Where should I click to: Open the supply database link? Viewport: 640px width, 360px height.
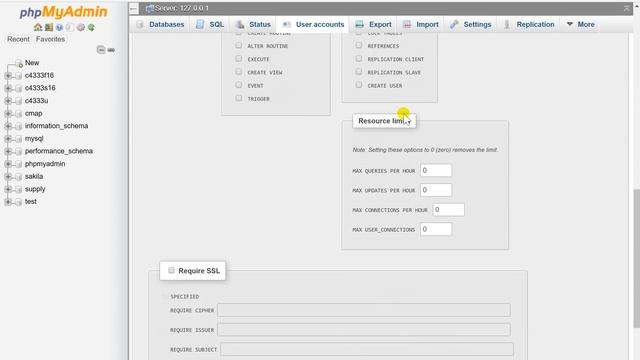(35, 189)
